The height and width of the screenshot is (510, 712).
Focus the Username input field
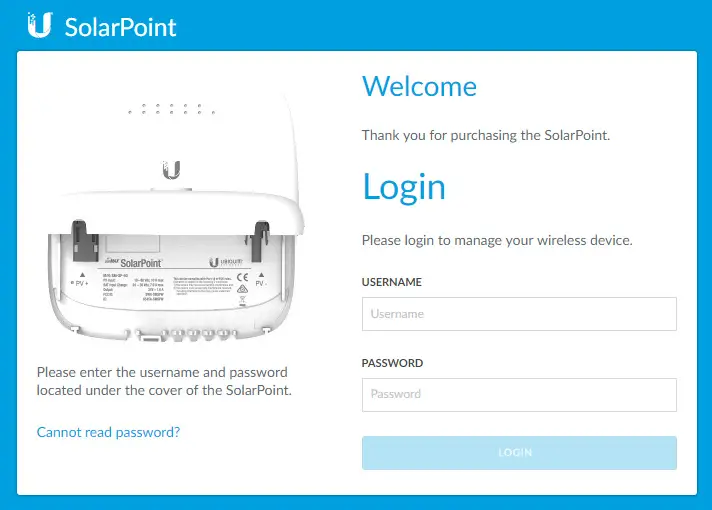[519, 314]
